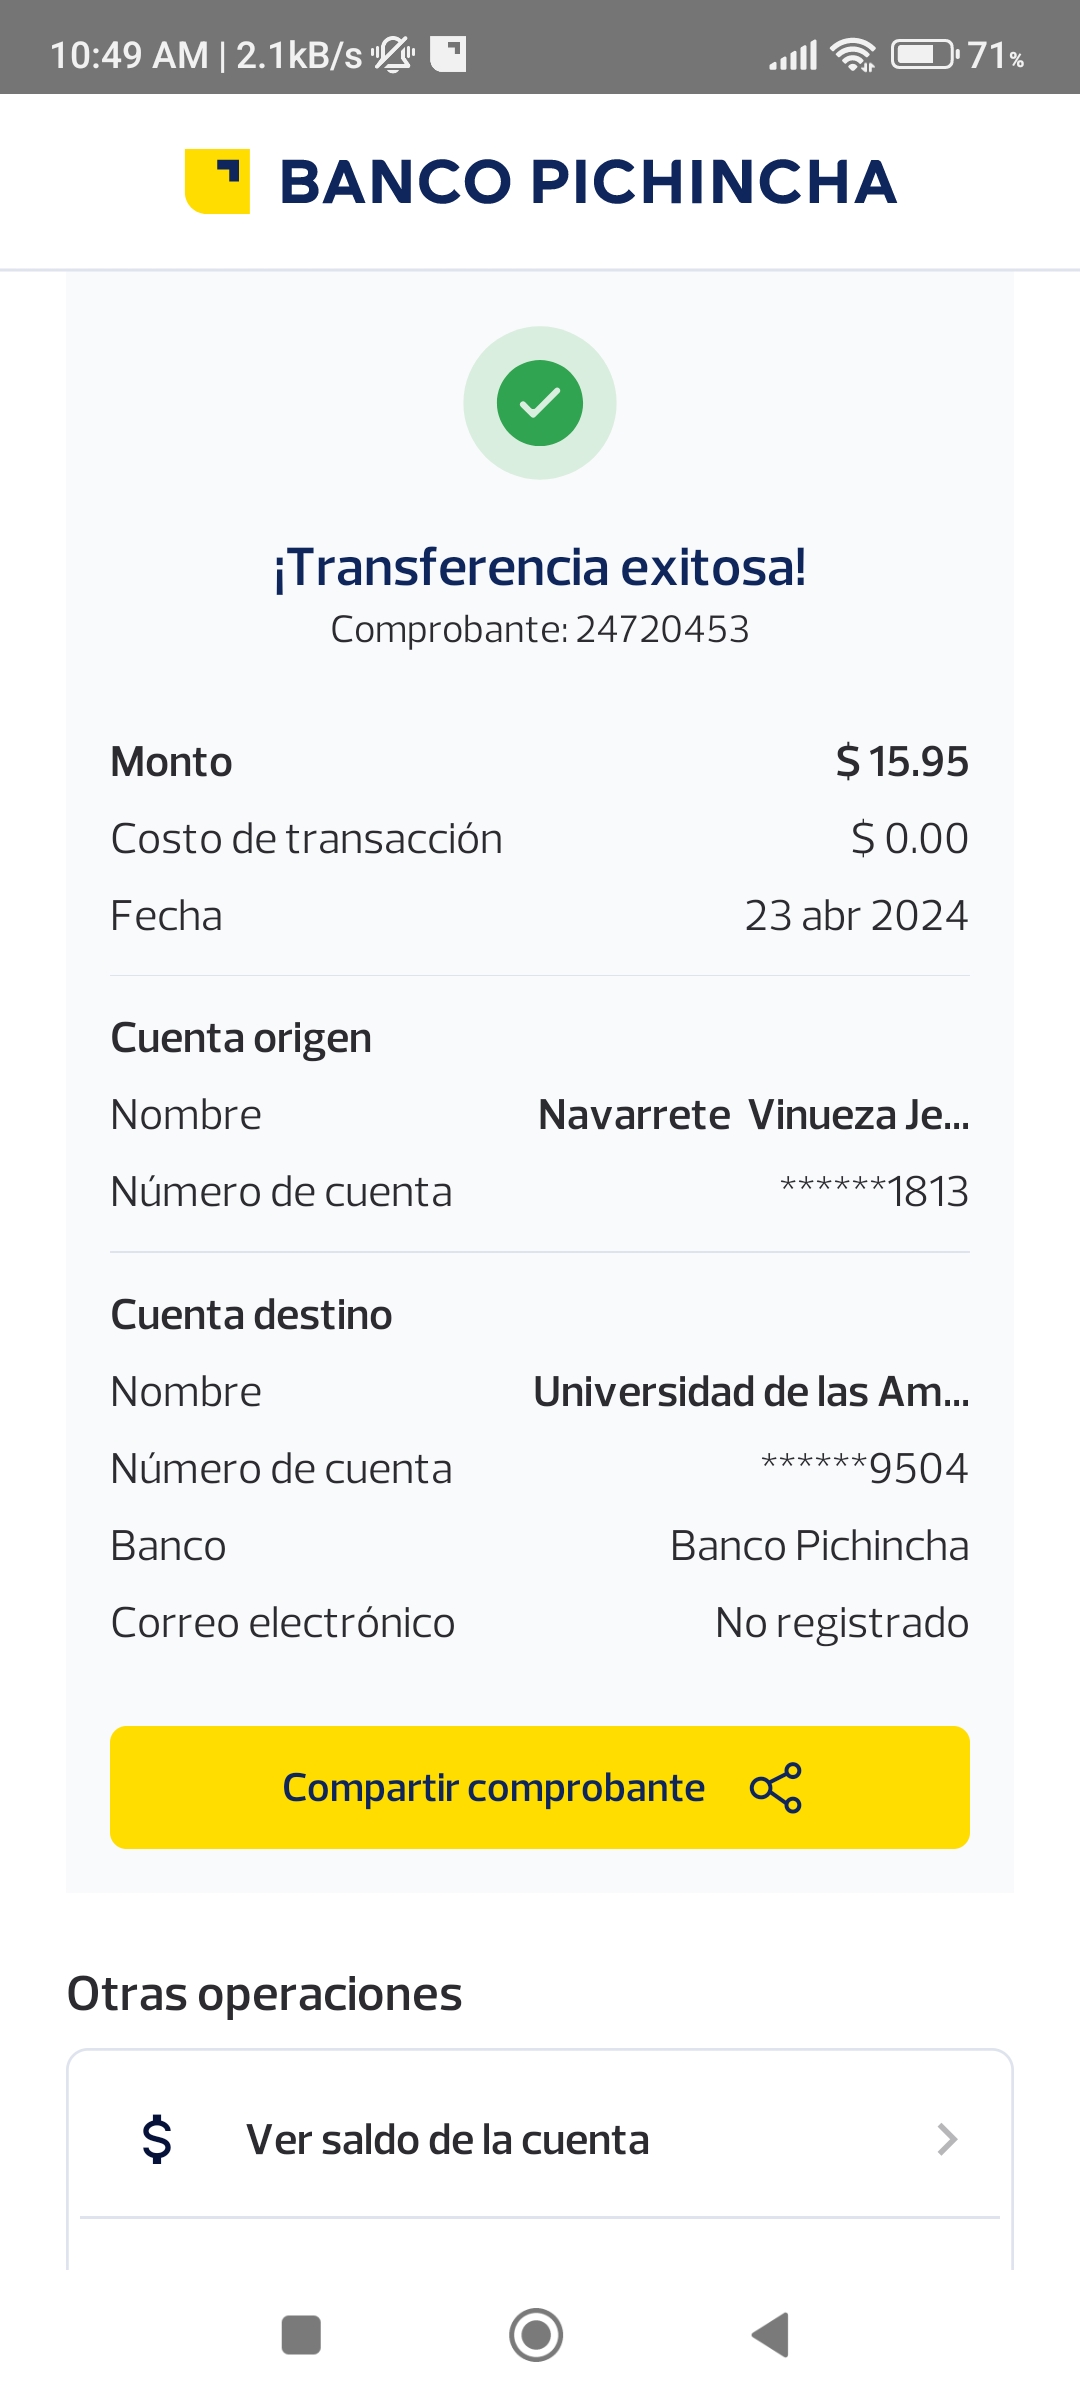
Task: Tap the battery indicator icon
Action: coord(924,55)
